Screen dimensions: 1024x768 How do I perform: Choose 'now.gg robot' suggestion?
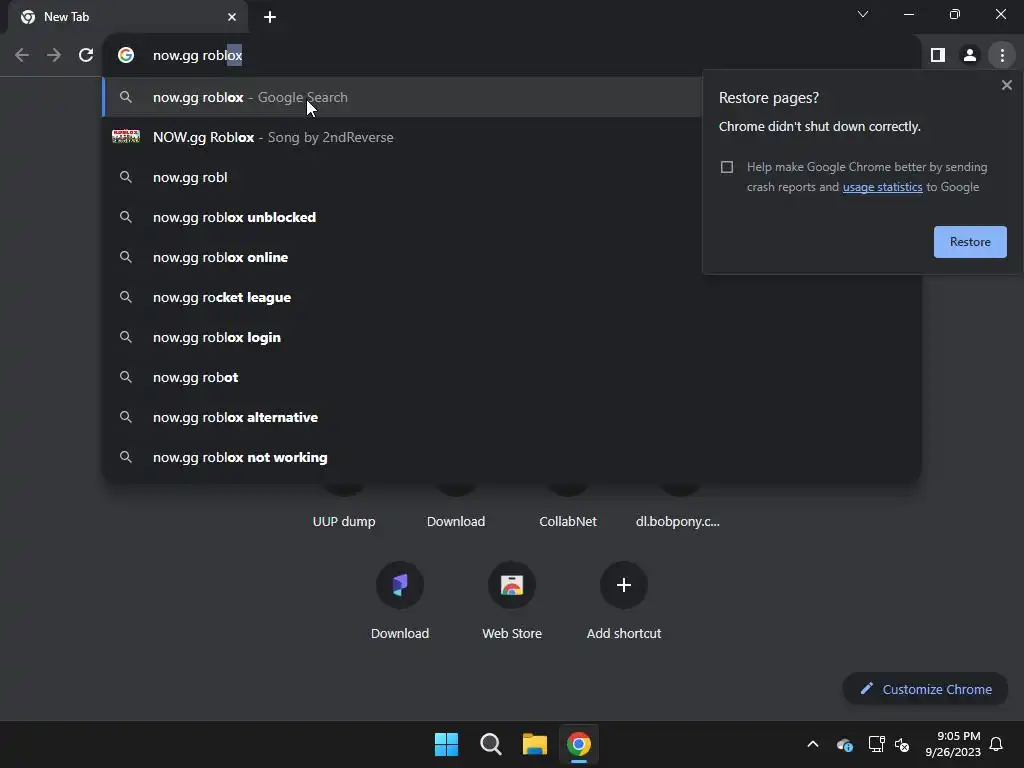coord(512,377)
